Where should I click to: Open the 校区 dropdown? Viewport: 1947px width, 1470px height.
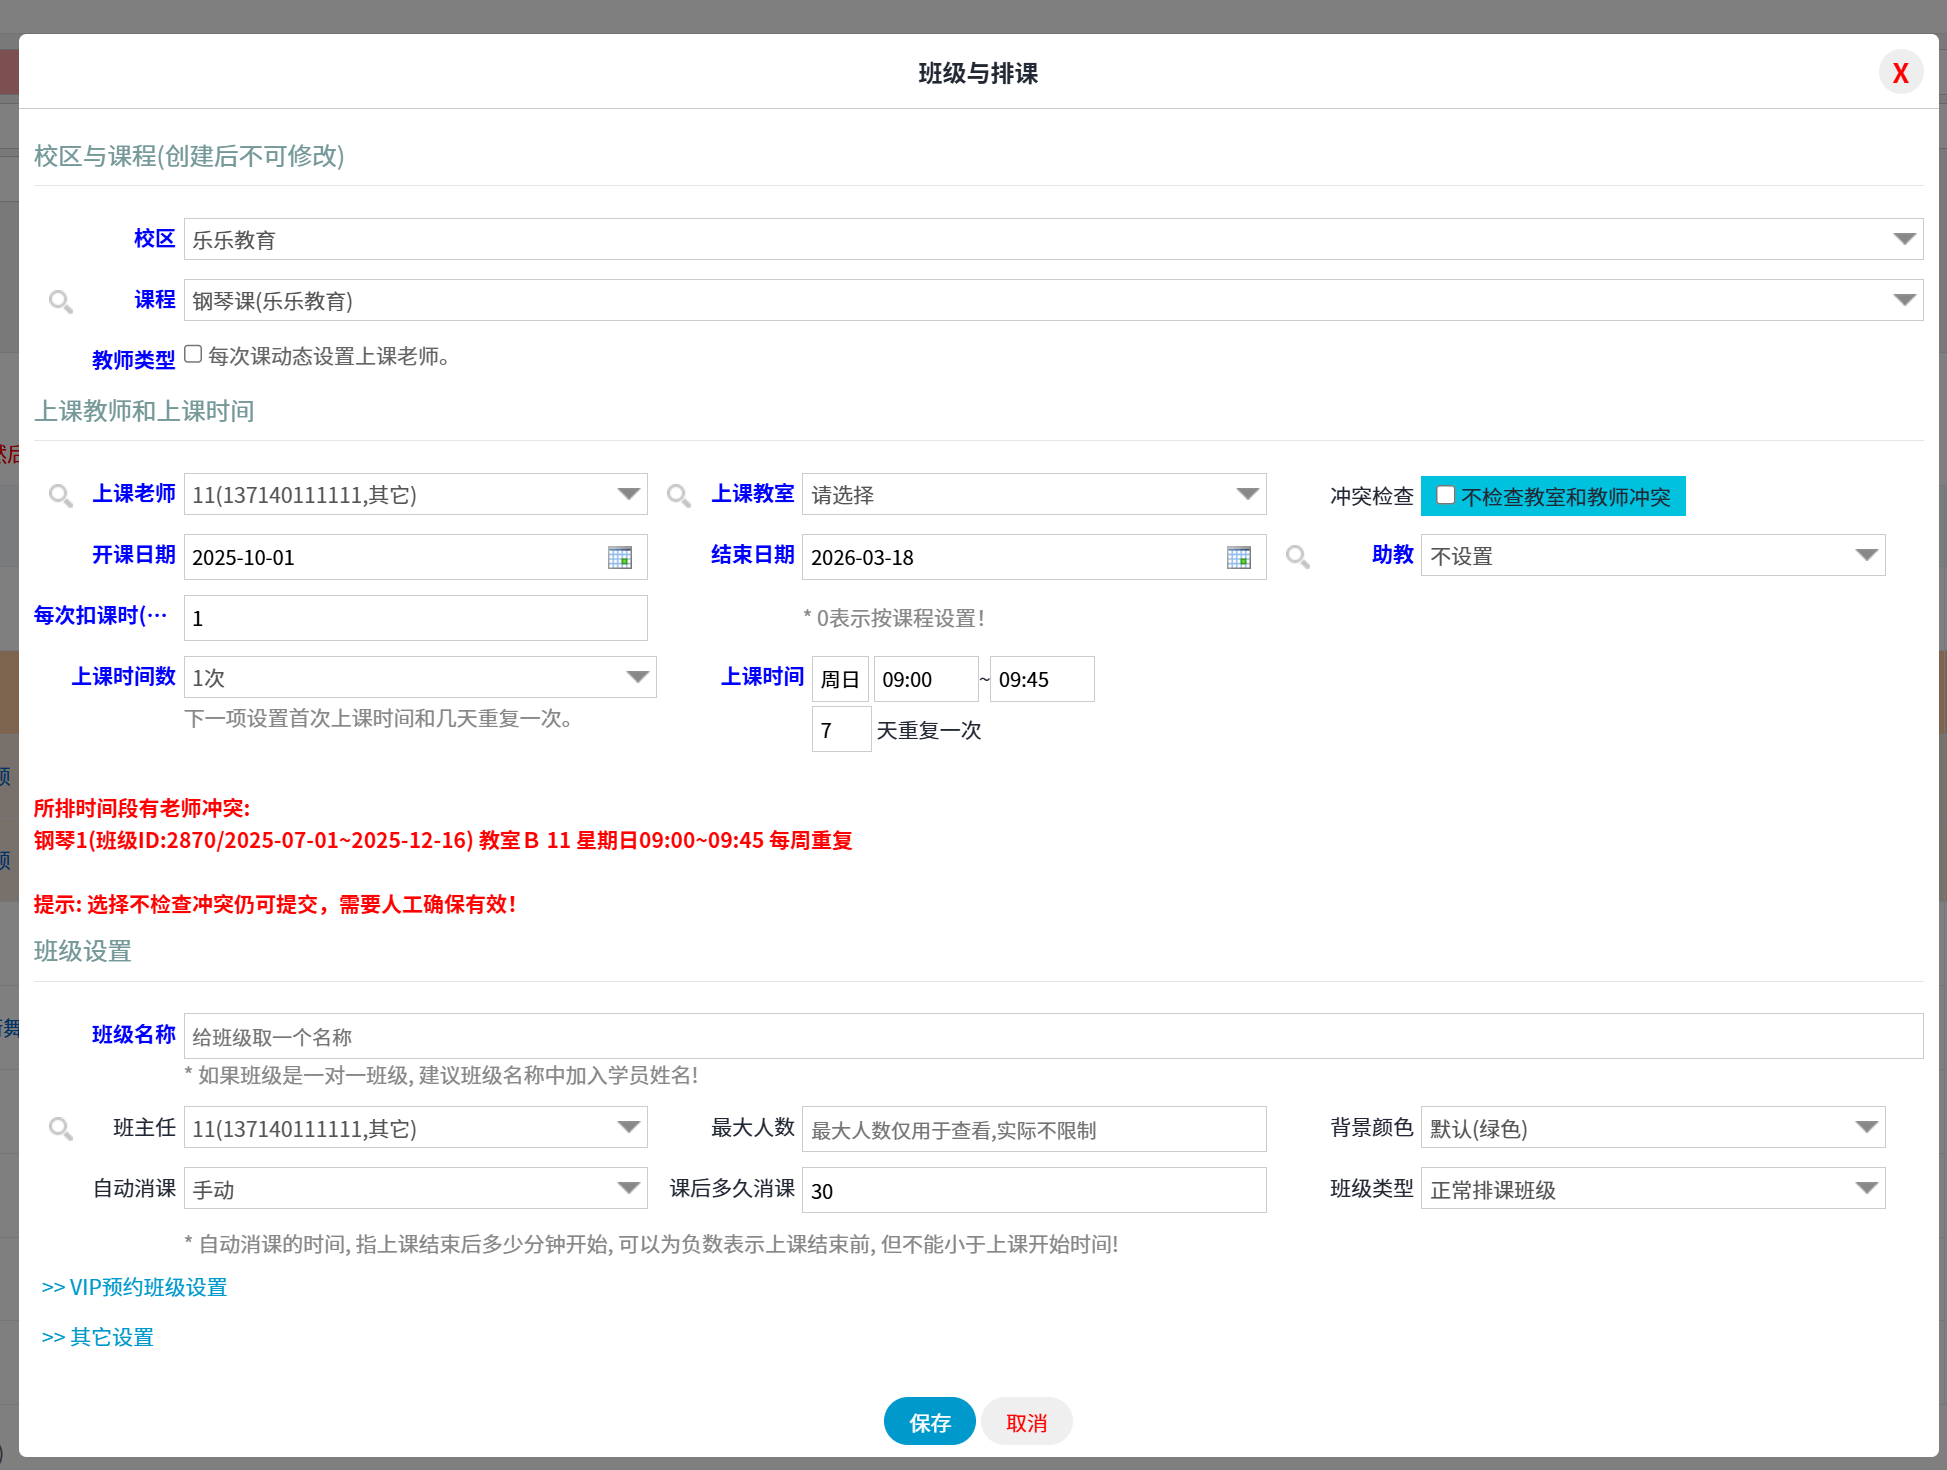1903,239
